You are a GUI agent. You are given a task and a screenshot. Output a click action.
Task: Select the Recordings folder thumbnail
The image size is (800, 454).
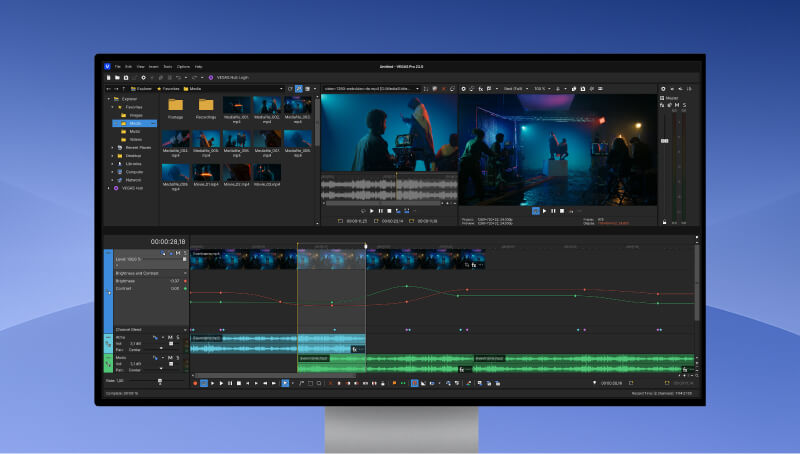tap(206, 106)
